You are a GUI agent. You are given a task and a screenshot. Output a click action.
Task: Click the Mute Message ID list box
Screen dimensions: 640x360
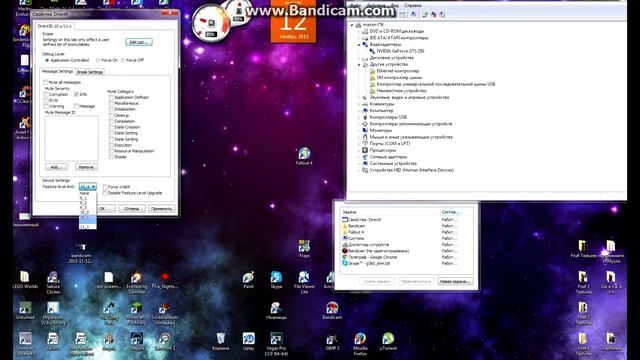point(71,138)
